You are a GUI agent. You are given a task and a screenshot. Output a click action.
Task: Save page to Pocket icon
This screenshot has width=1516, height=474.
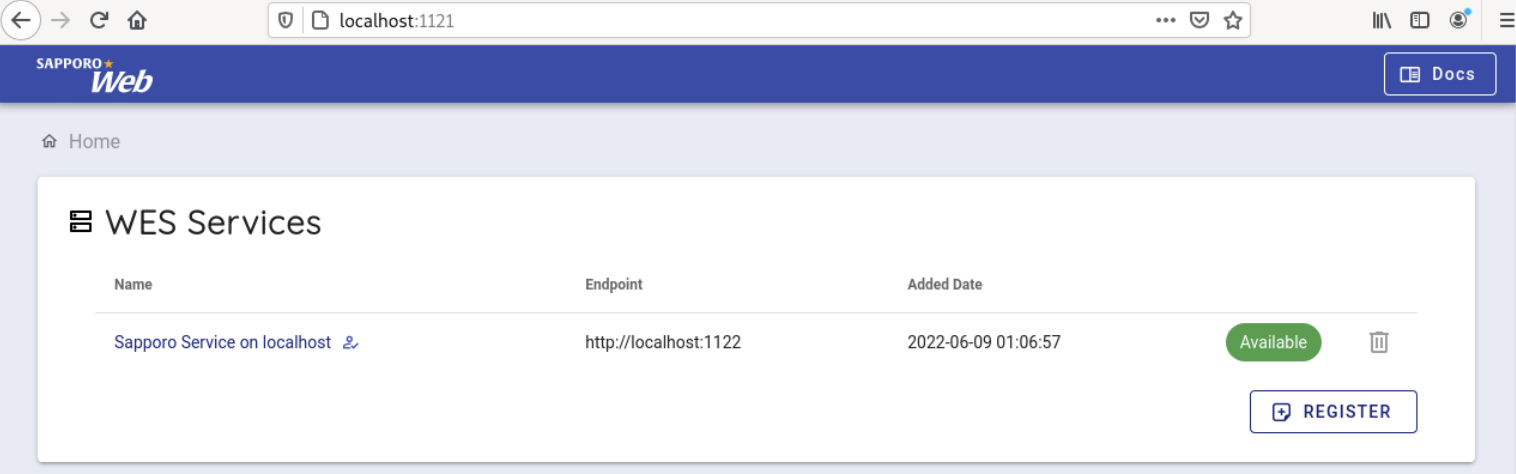coord(1199,20)
